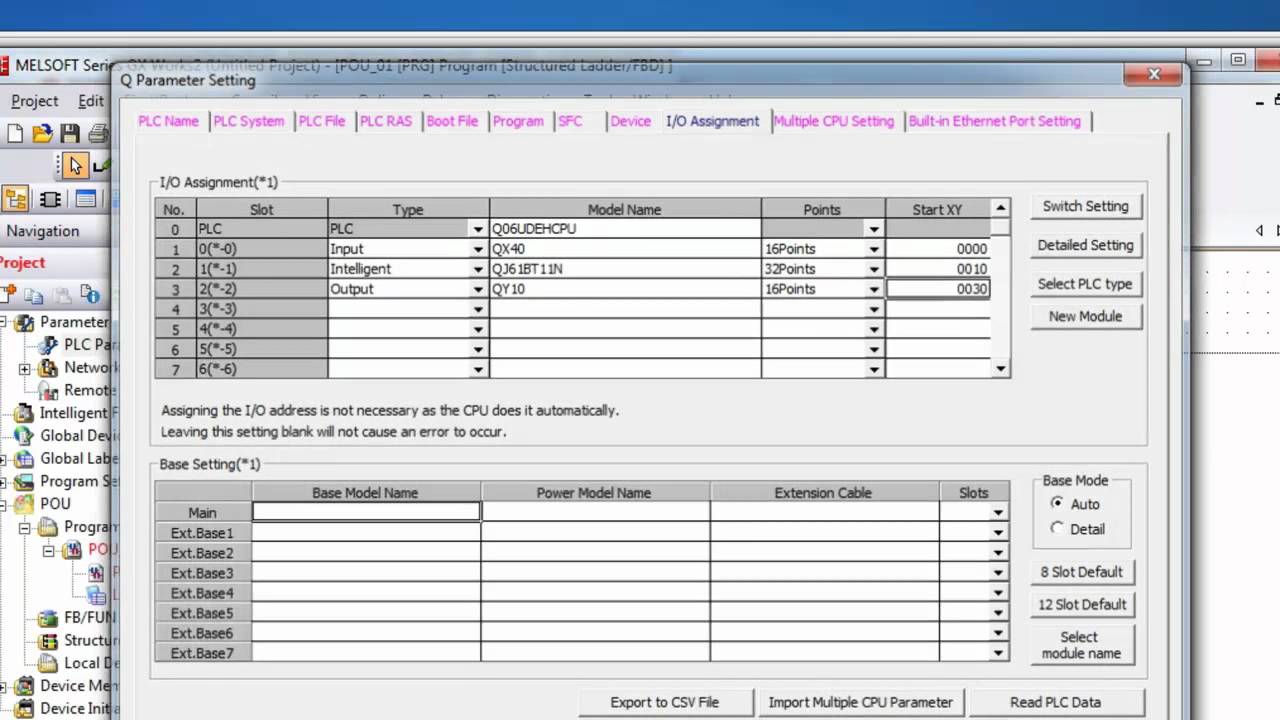Open Type dropdown for Intelligent row
Viewport: 1280px width, 720px height.
pyautogui.click(x=478, y=269)
